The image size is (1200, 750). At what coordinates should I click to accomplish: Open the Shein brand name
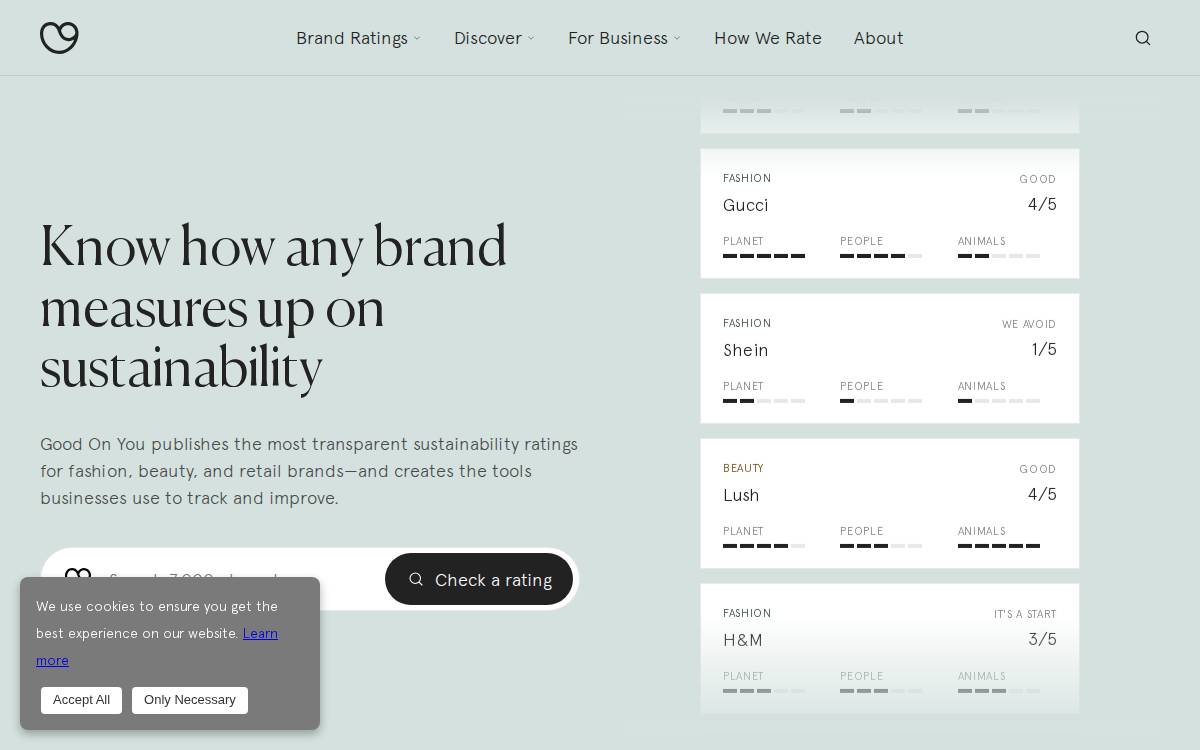746,350
